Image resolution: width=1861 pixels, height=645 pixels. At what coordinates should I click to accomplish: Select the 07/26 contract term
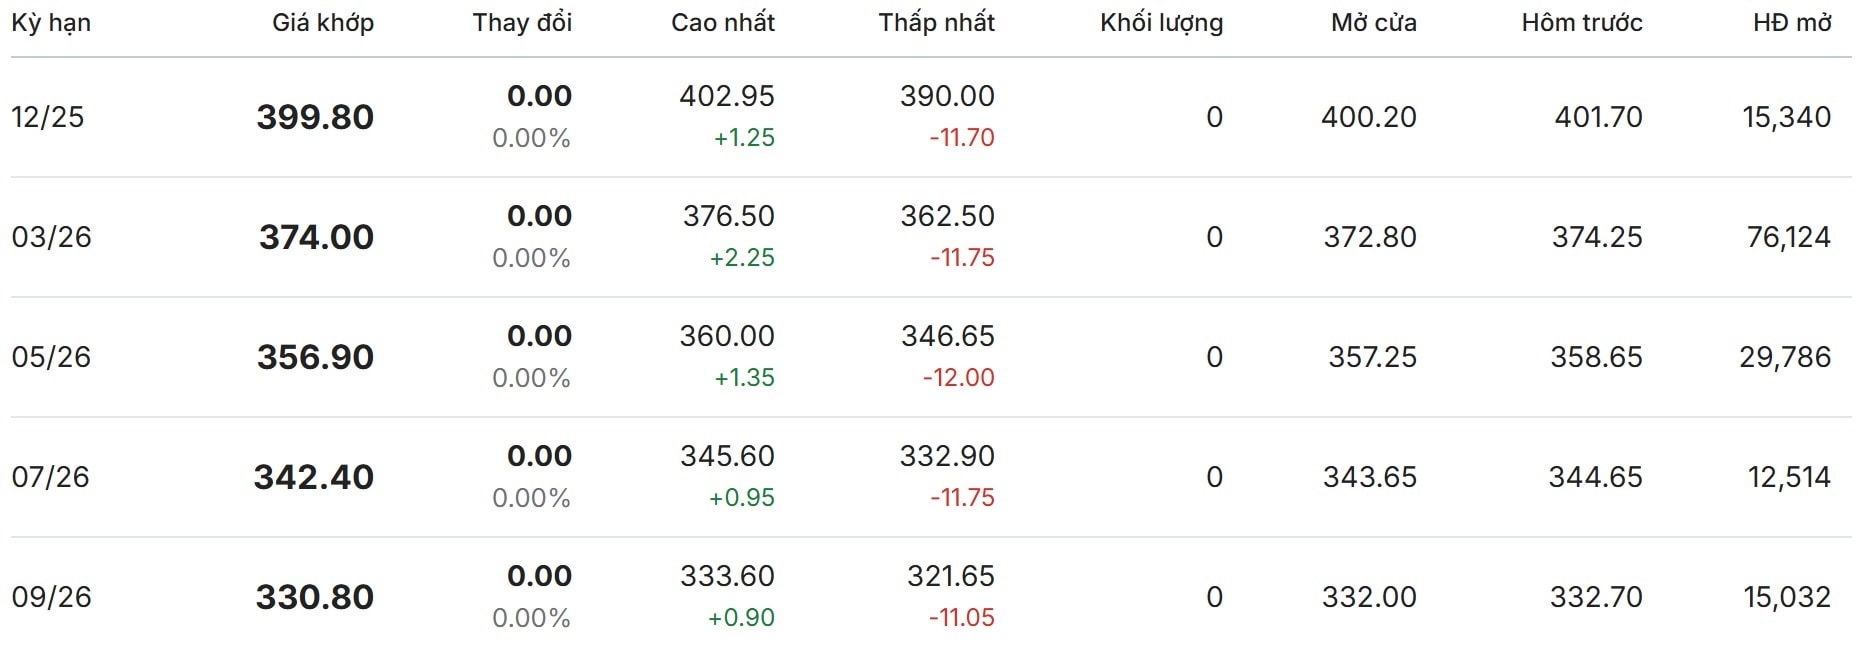pyautogui.click(x=50, y=477)
